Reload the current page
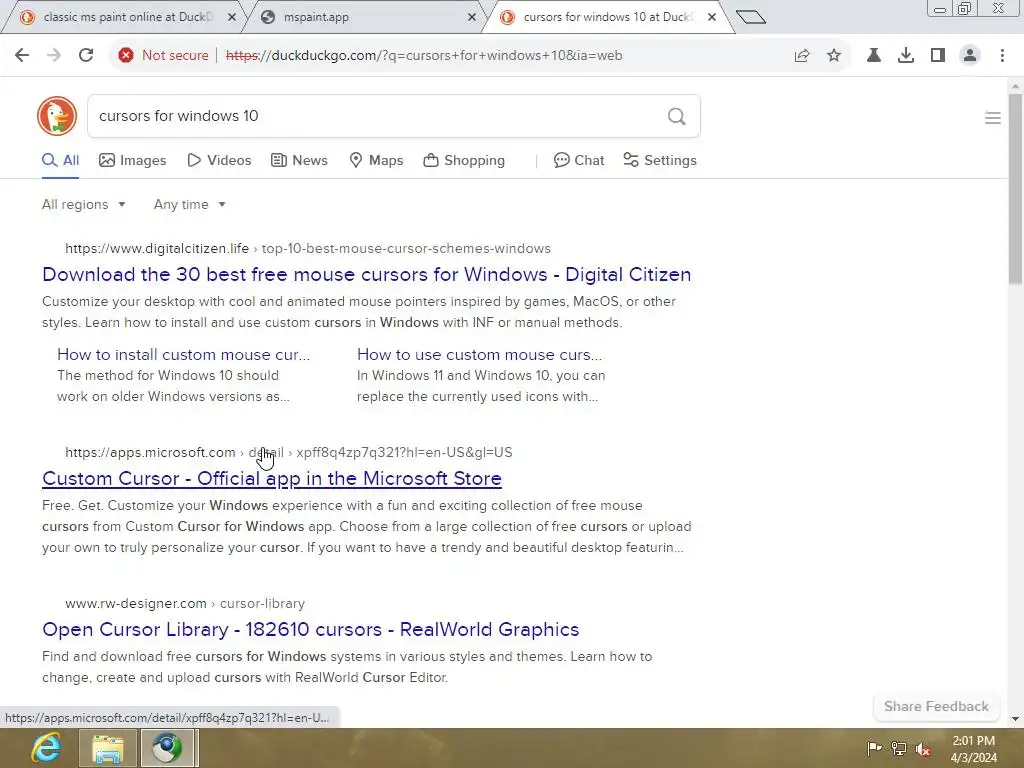 click(x=86, y=56)
